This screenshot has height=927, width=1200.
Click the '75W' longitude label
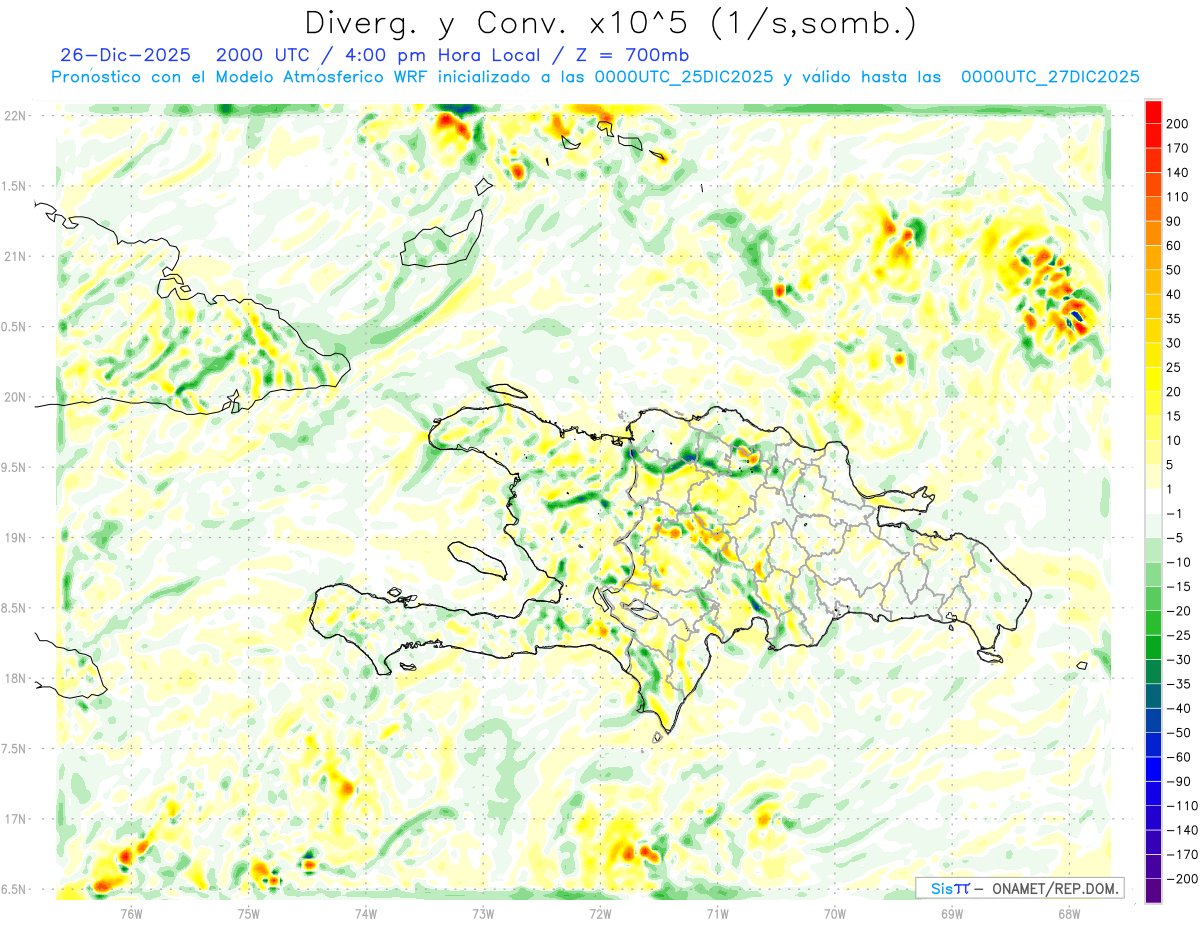(248, 913)
